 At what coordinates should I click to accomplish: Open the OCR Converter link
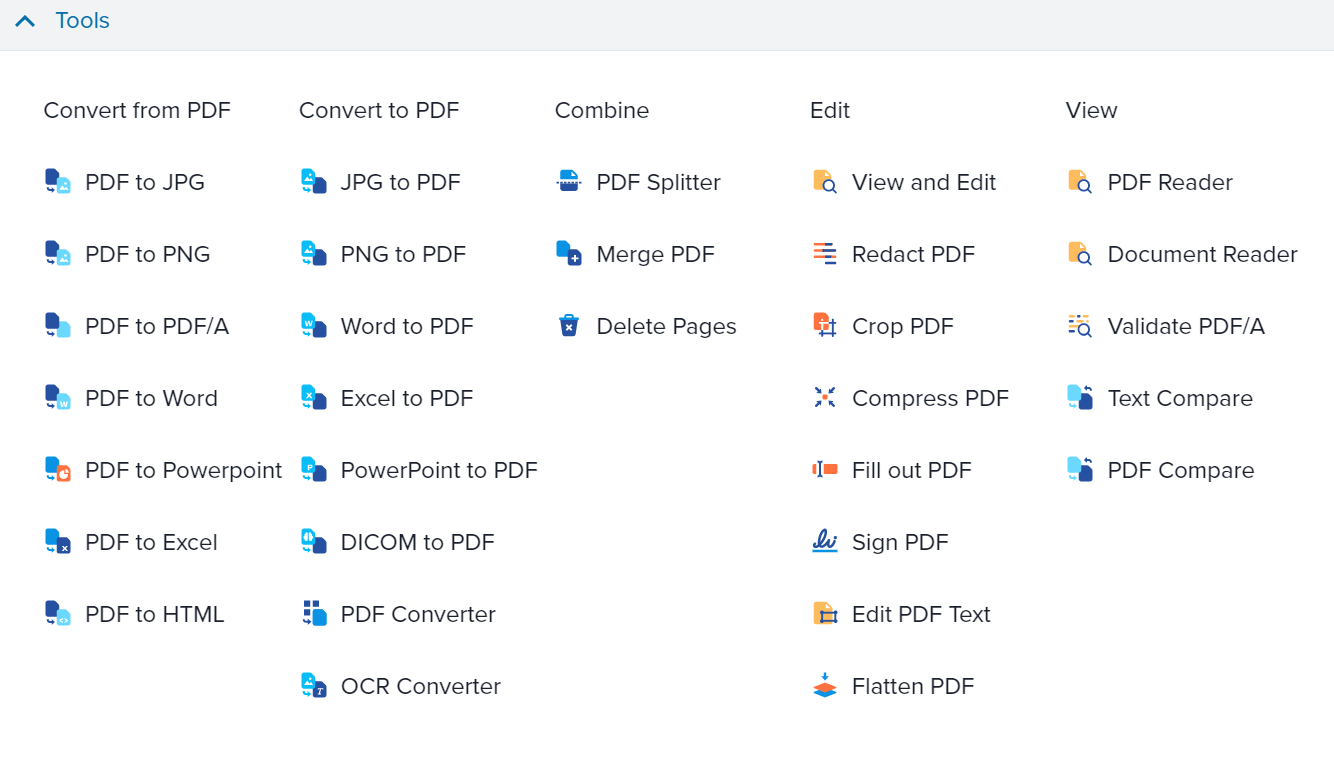pyautogui.click(x=421, y=686)
